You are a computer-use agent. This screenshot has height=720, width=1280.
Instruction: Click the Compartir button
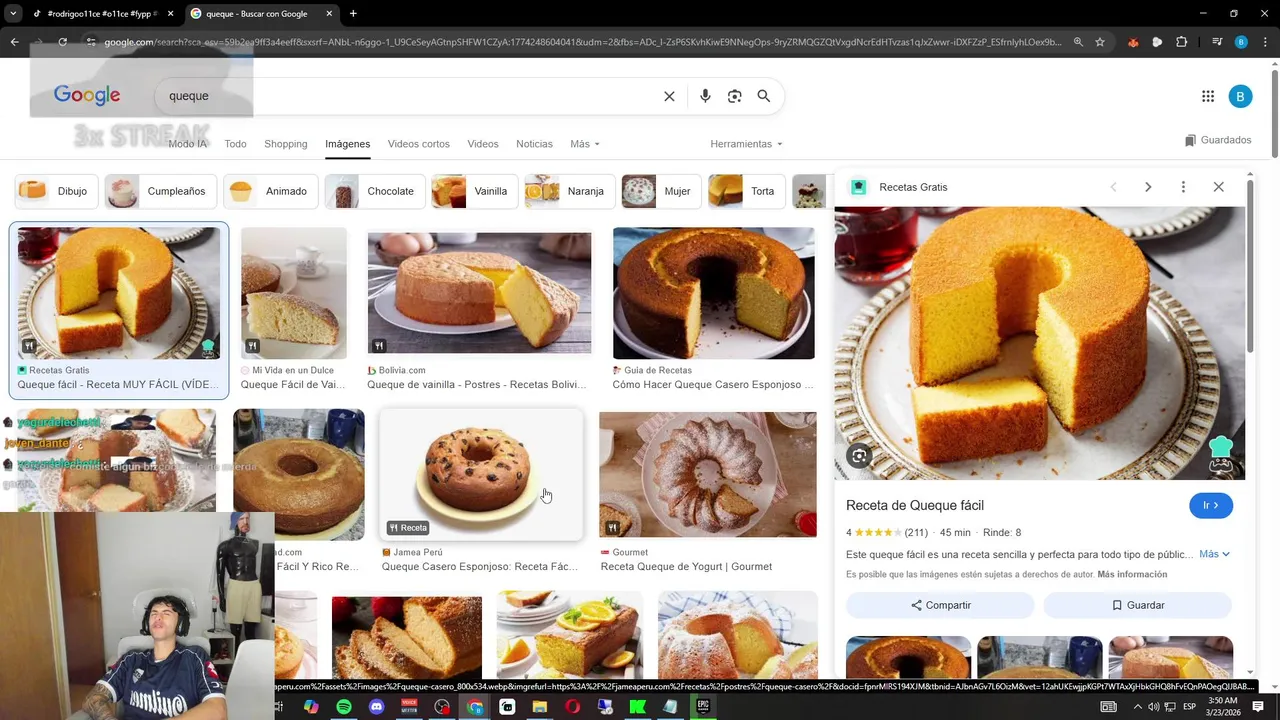coord(940,605)
